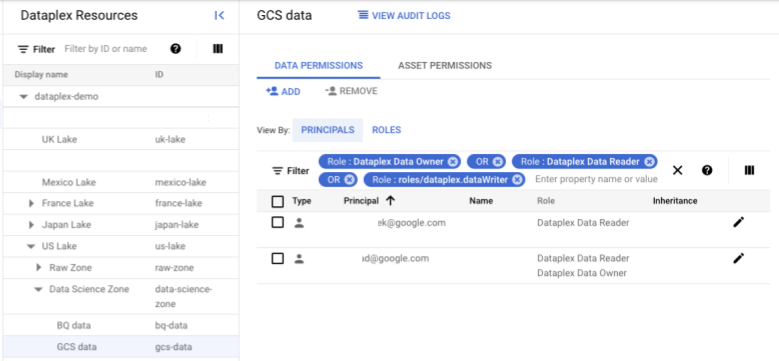The height and width of the screenshot is (361, 779).
Task: Click the remove-person icon beside REMOVE
Action: (330, 91)
